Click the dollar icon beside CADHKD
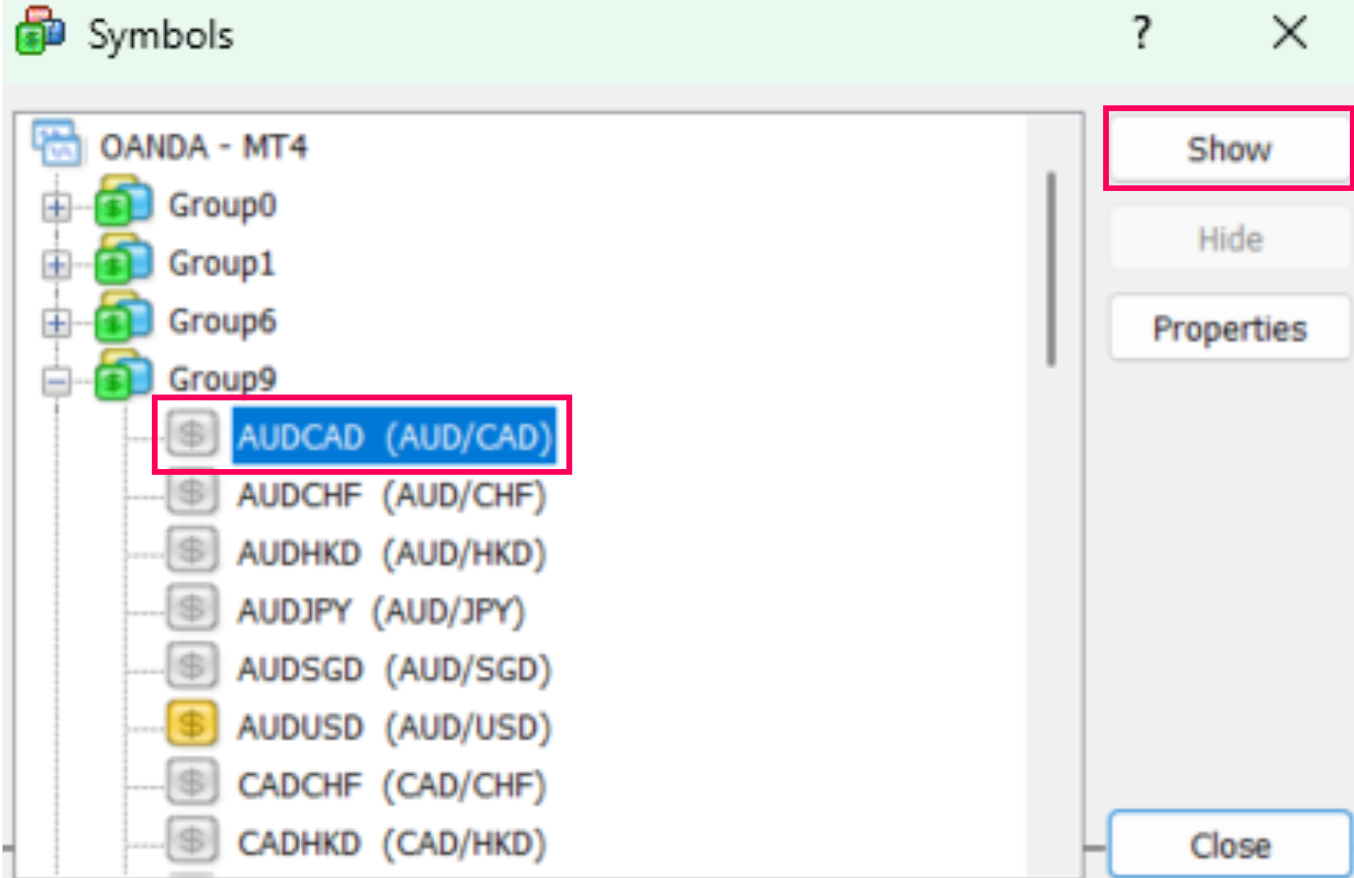 [191, 840]
